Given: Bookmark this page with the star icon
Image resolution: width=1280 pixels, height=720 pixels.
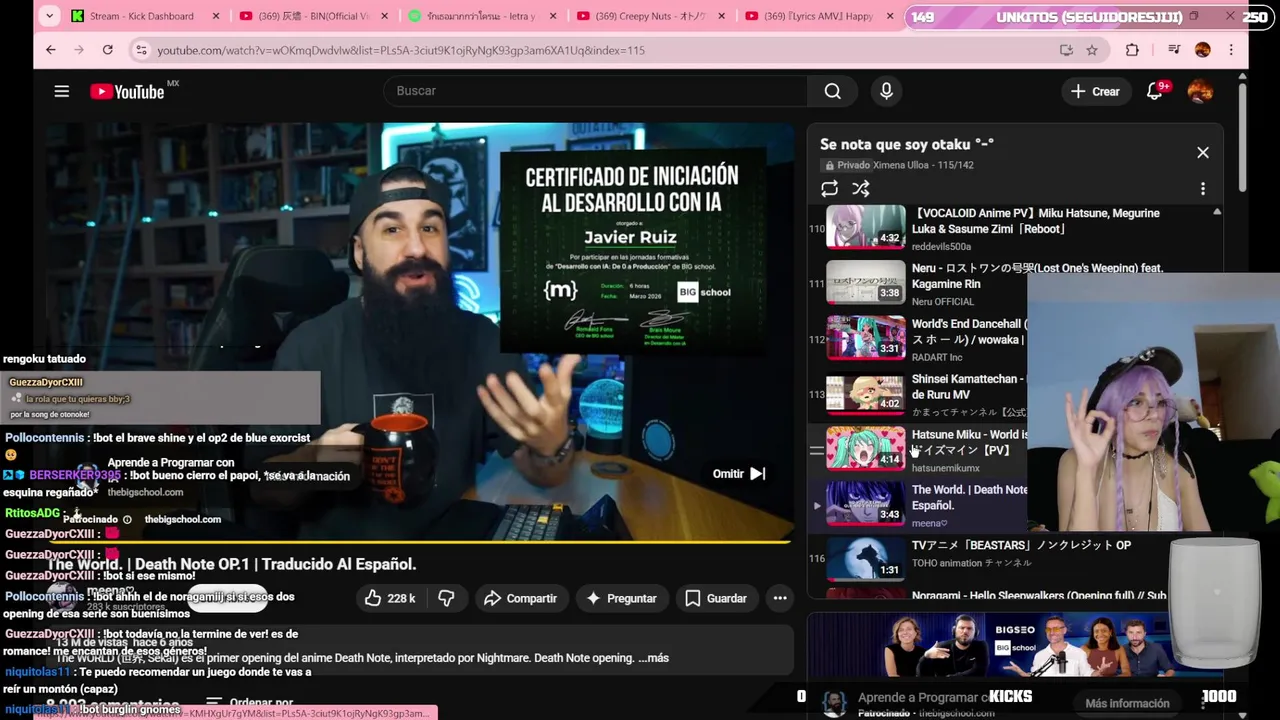Looking at the screenshot, I should click(1092, 50).
